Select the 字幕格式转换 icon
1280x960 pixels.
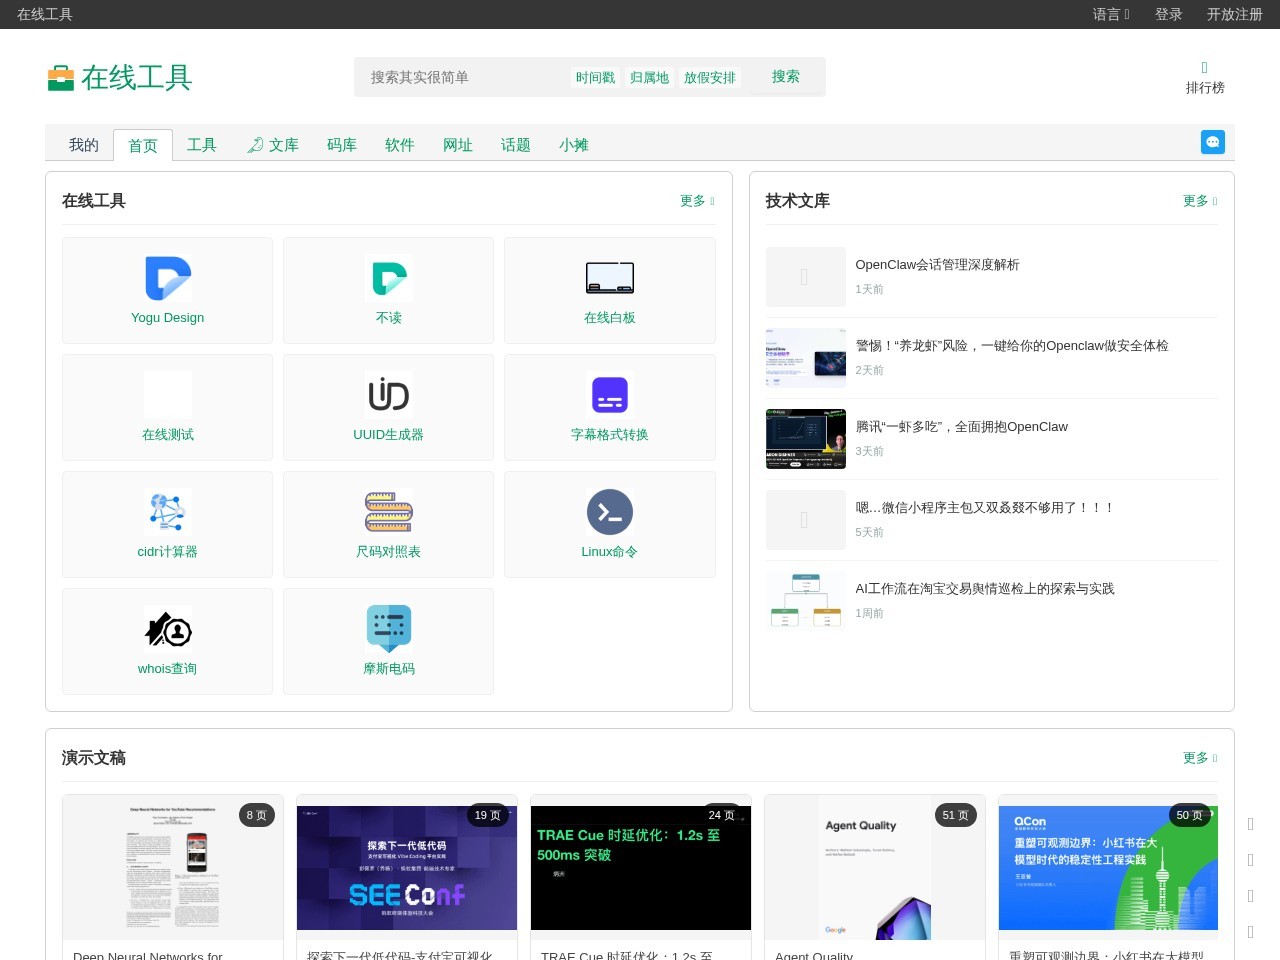click(x=609, y=394)
